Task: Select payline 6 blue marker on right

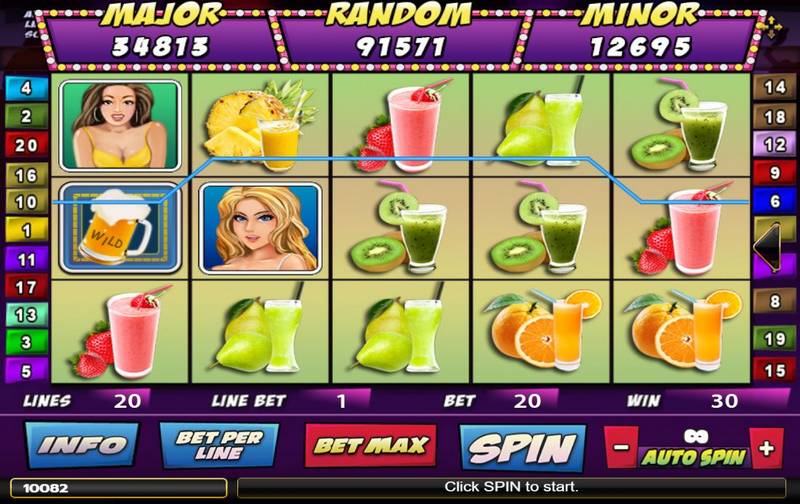Action: point(774,201)
